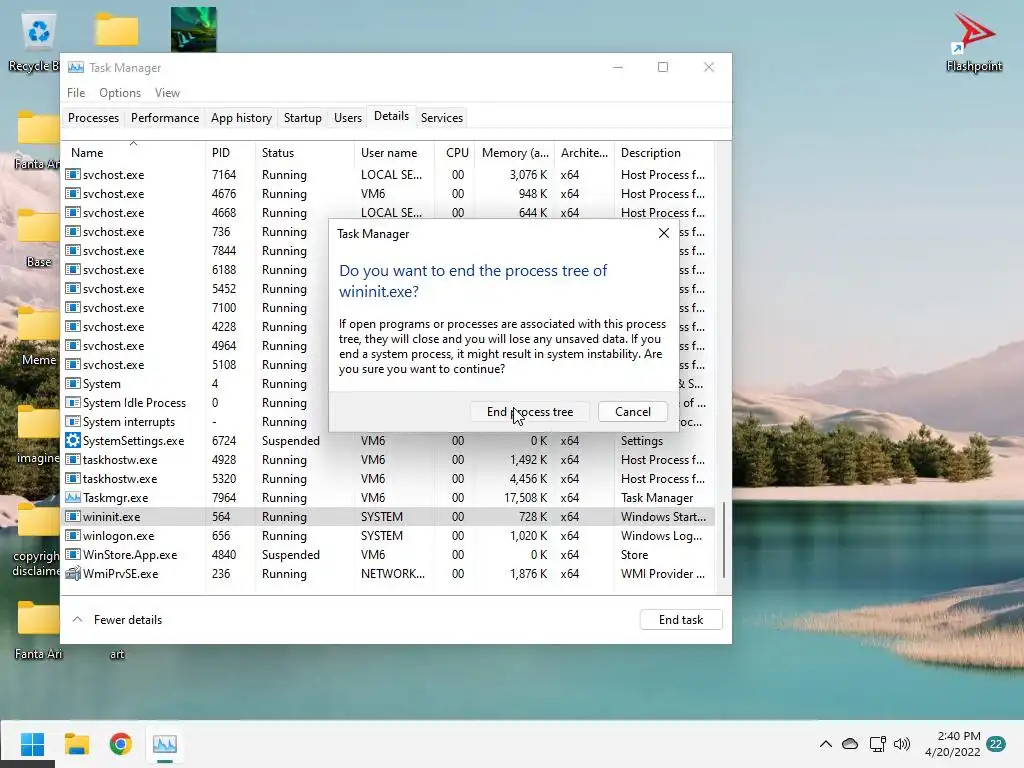
Task: Click the WmiPrvSE.exe process icon
Action: click(72, 573)
